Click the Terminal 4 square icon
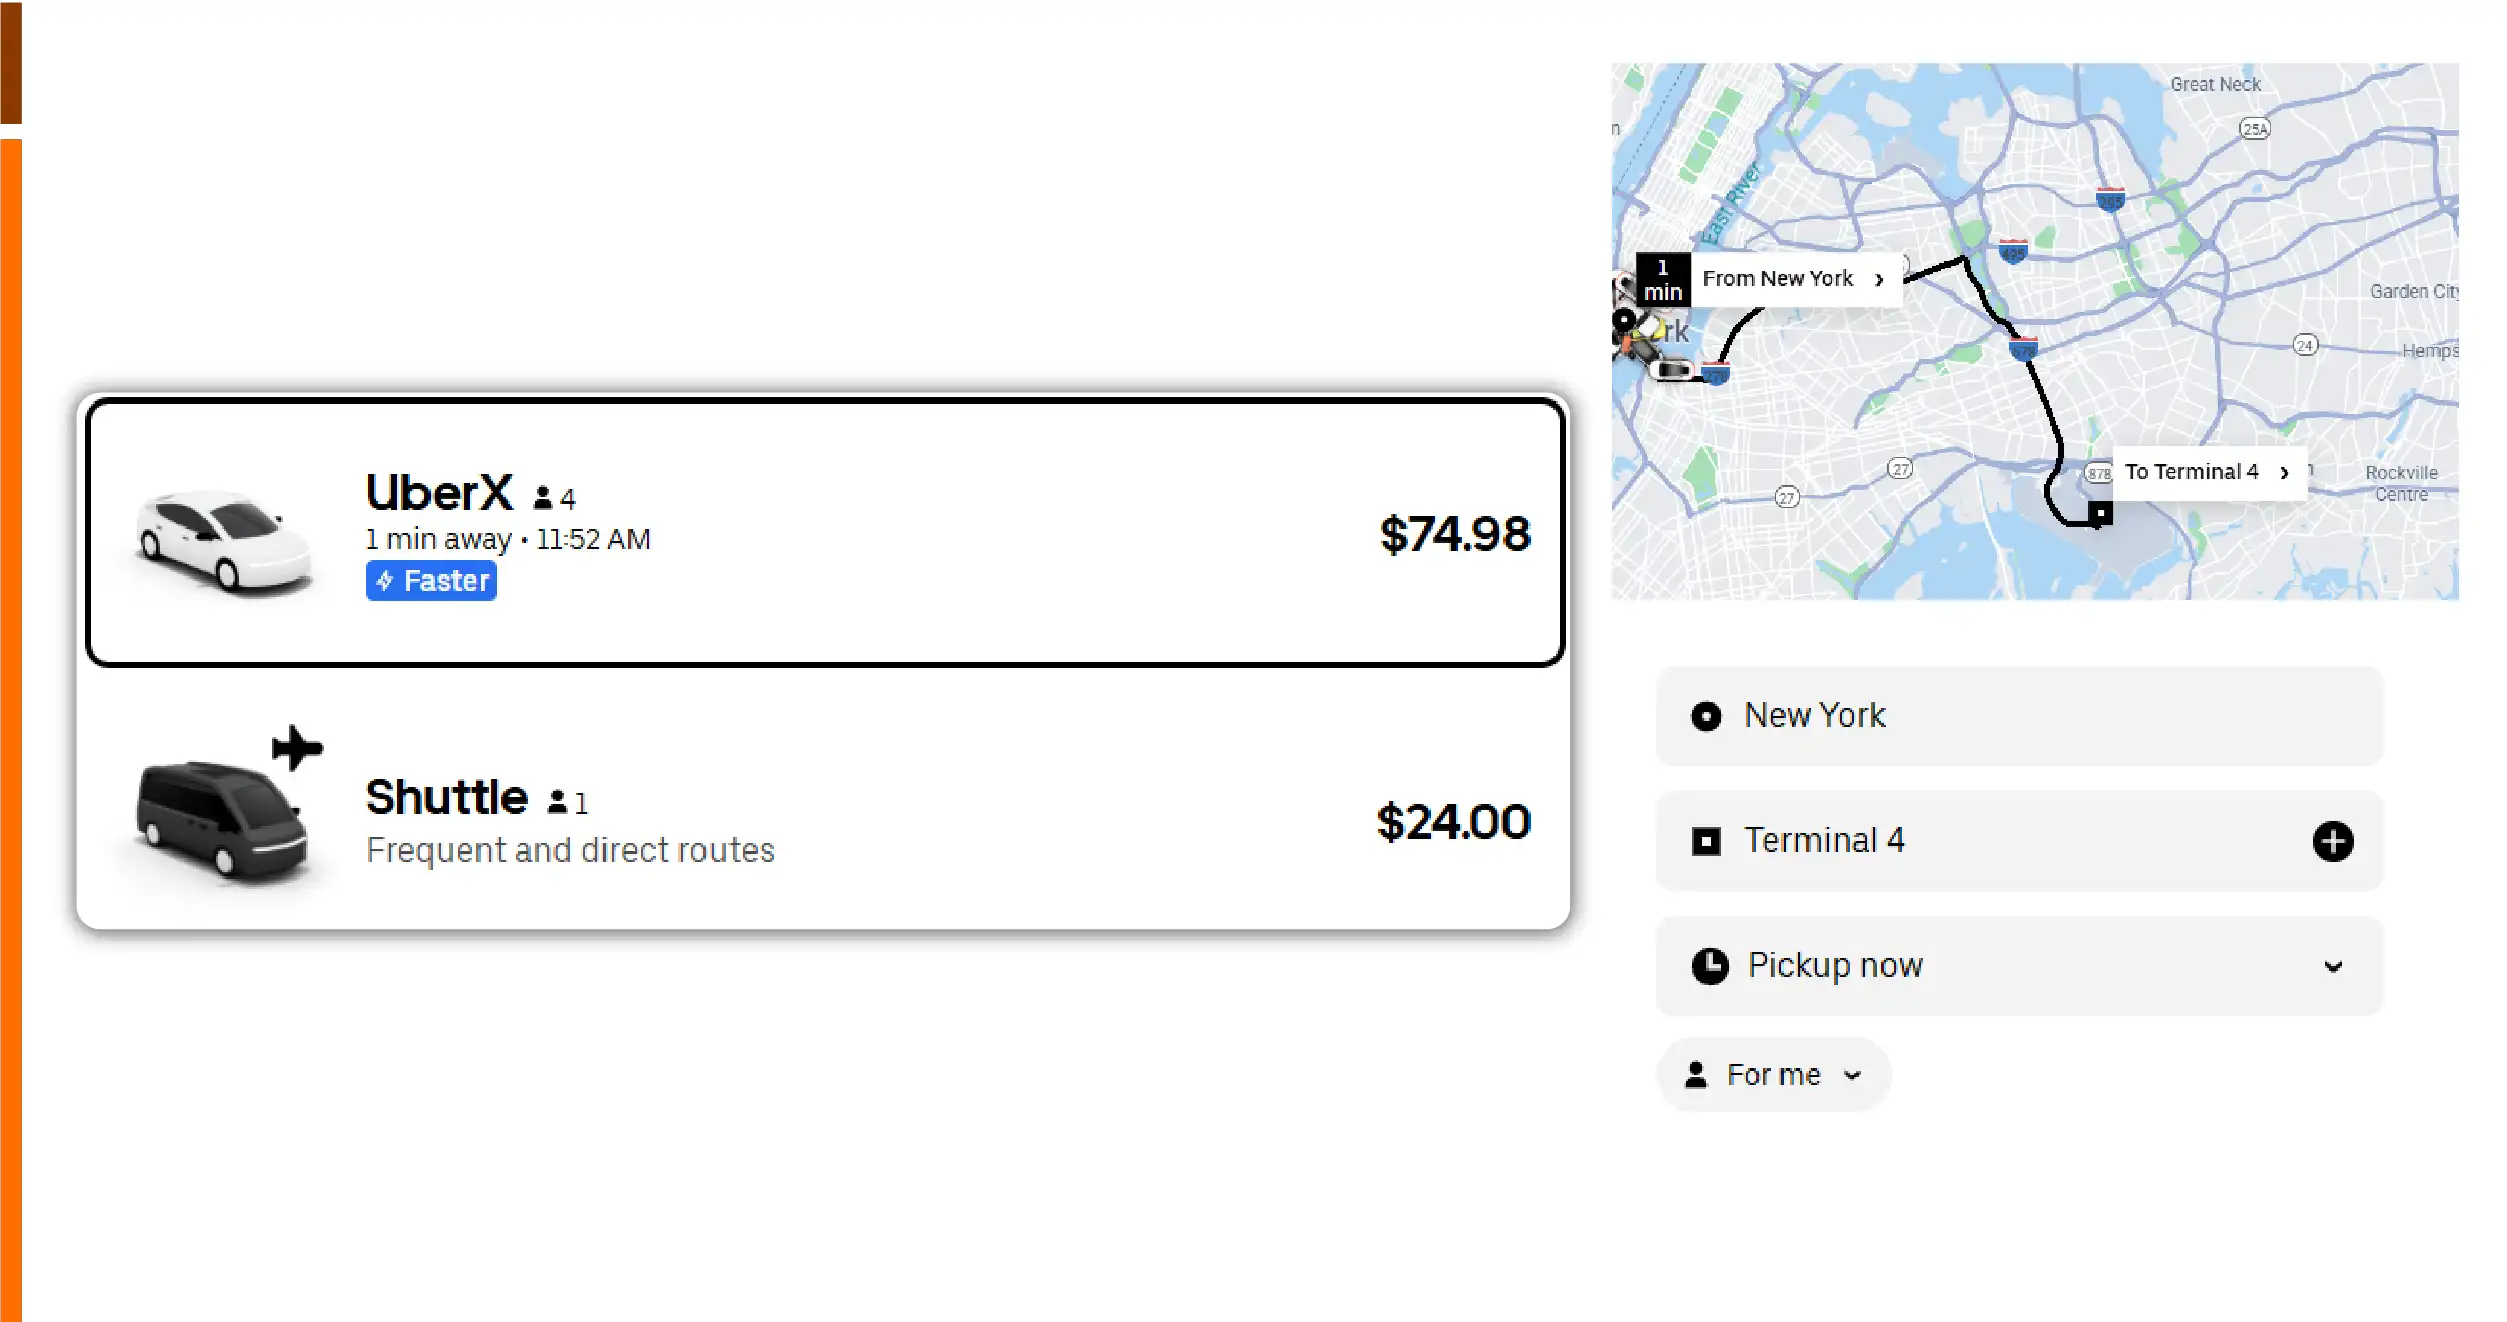The width and height of the screenshot is (2507, 1322). [x=1706, y=841]
